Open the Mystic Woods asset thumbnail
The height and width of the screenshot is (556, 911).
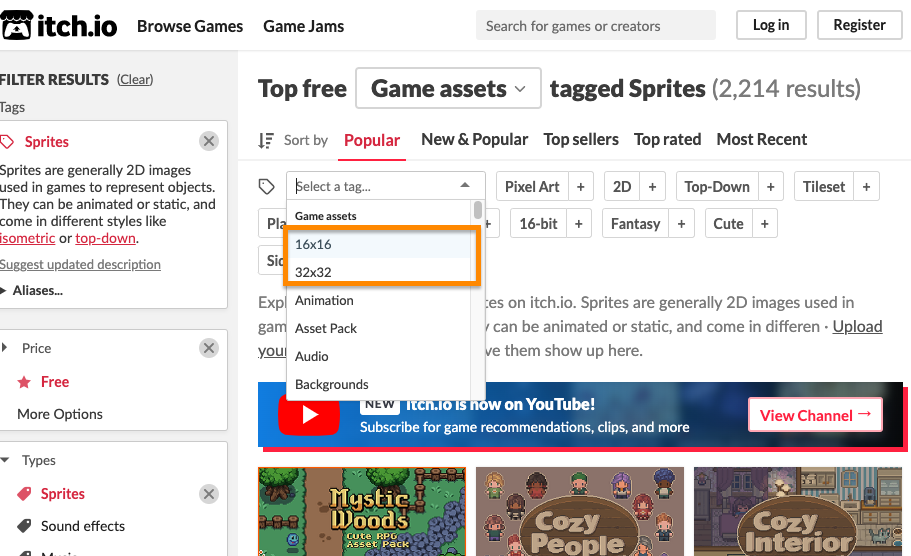coord(361,511)
